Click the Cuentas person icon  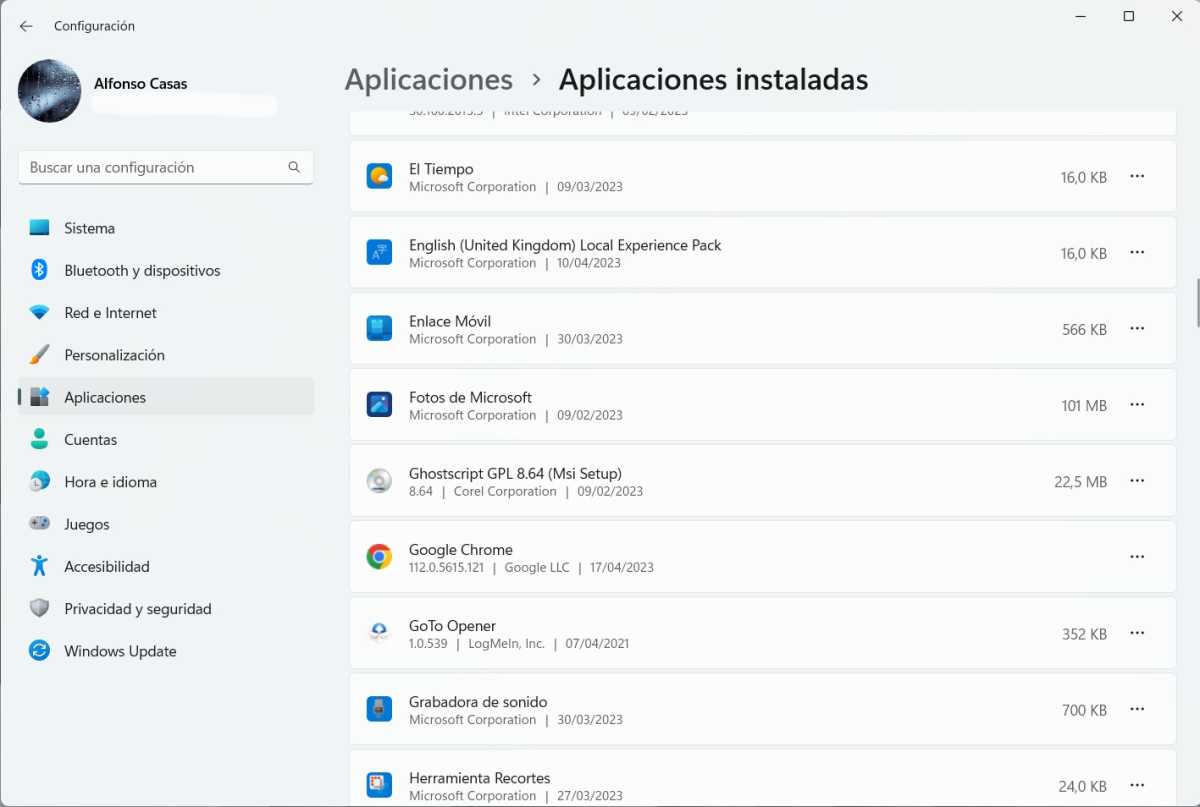coord(39,439)
